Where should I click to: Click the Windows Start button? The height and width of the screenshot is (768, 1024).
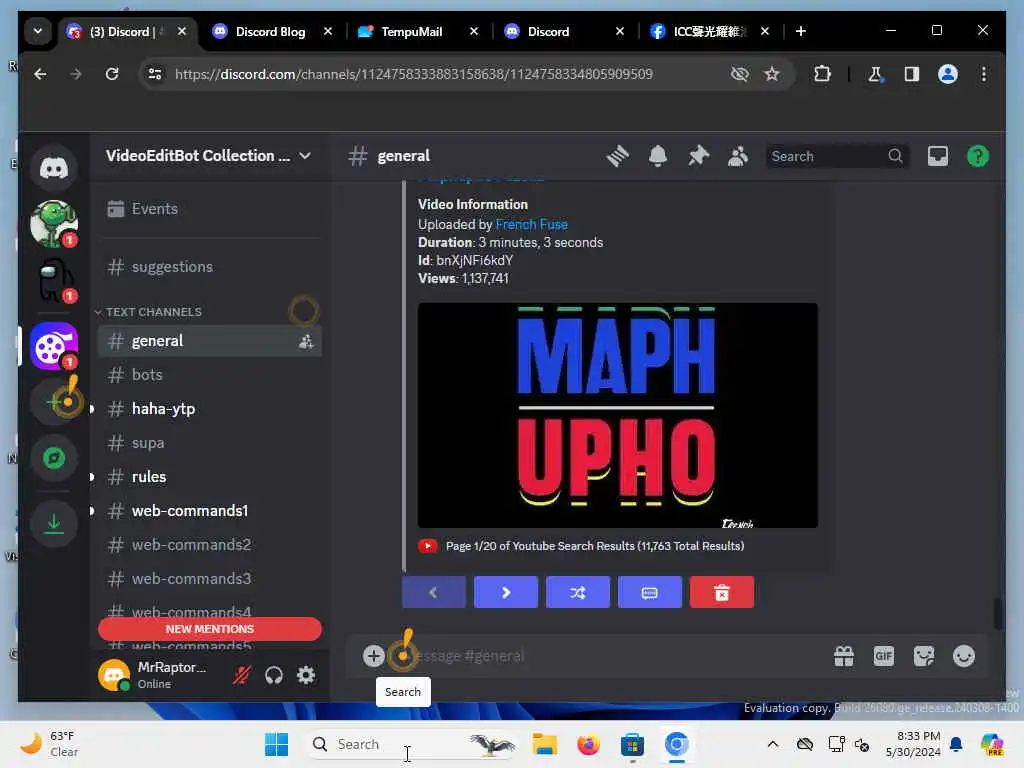point(276,744)
